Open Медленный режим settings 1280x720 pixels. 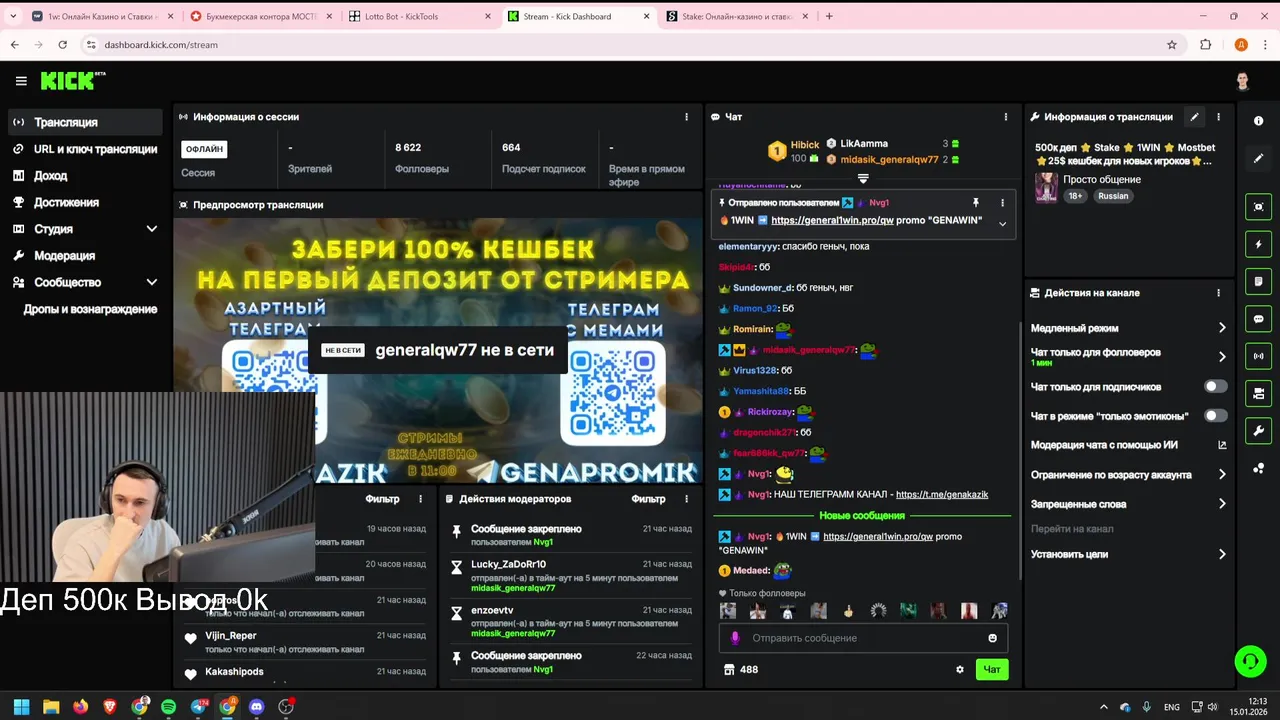(1128, 328)
